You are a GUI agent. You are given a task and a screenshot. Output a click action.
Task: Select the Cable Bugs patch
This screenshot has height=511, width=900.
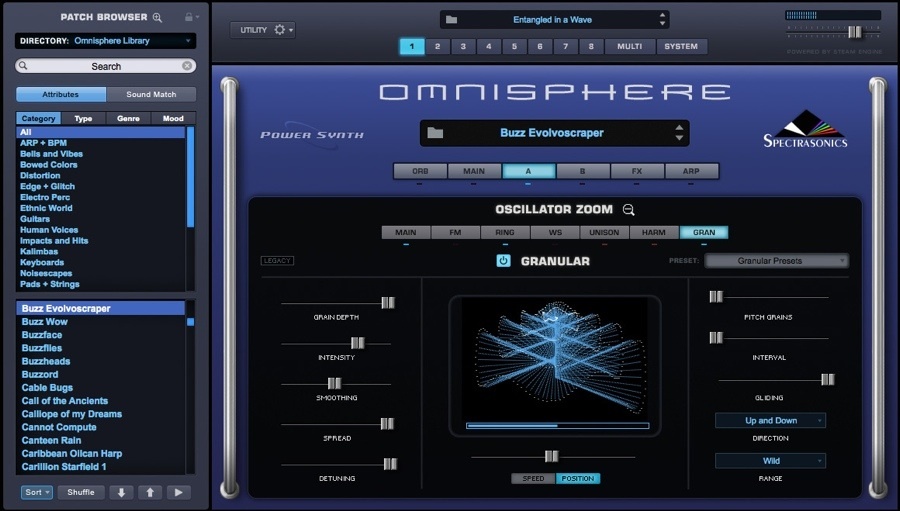47,388
